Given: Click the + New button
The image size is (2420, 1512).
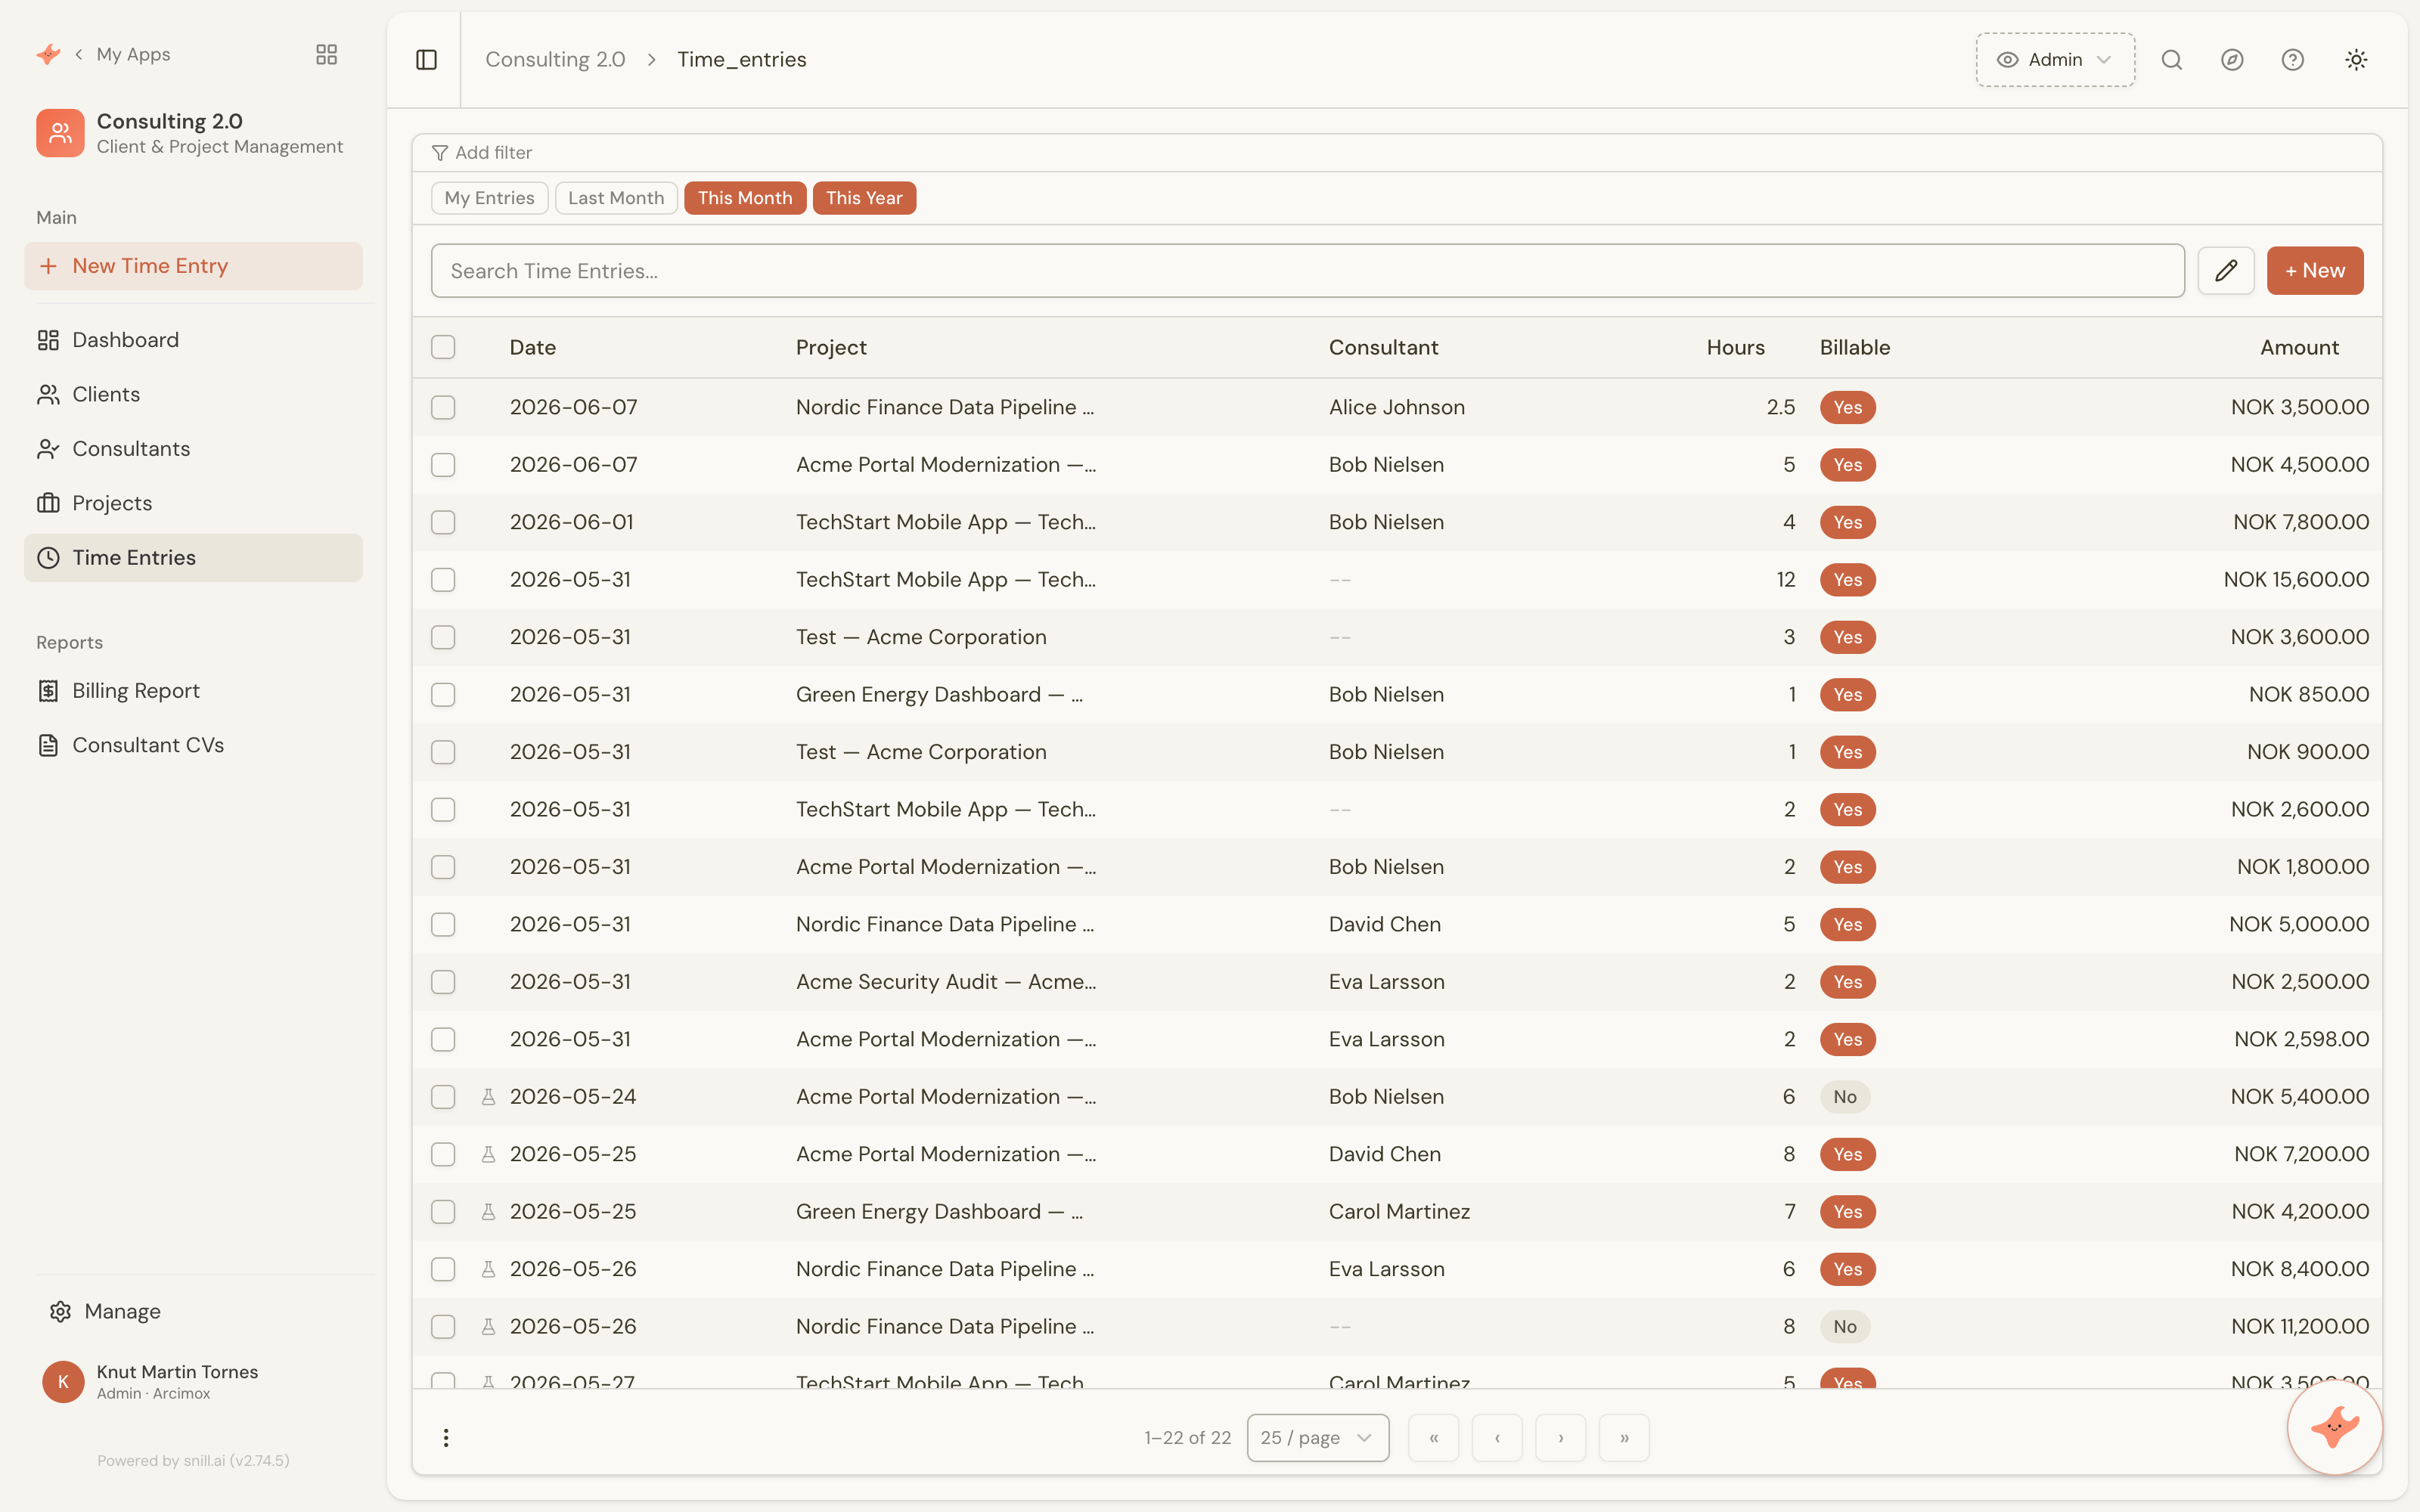Looking at the screenshot, I should [x=2315, y=271].
